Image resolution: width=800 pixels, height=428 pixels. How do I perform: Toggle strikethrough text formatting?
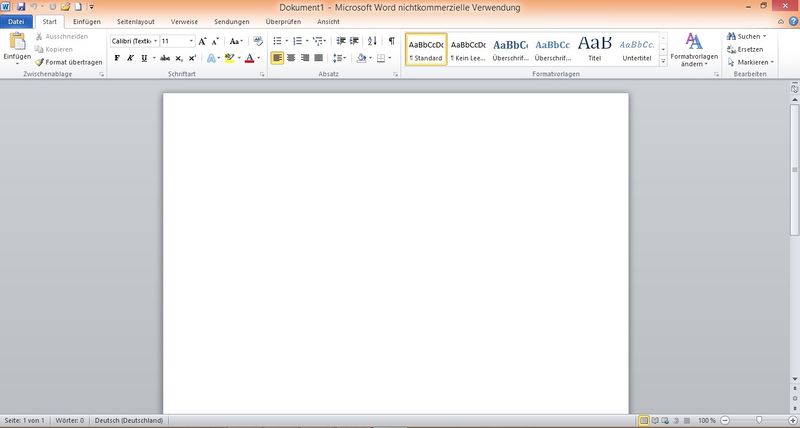tap(164, 59)
